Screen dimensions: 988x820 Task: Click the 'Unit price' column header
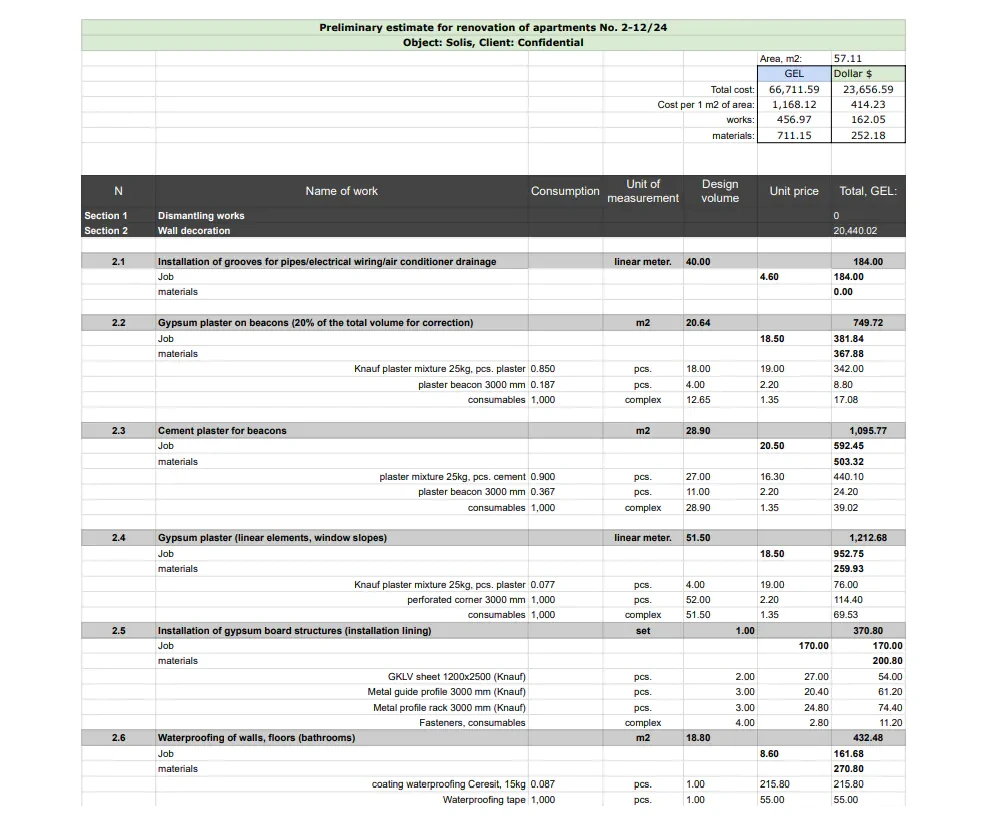point(793,191)
